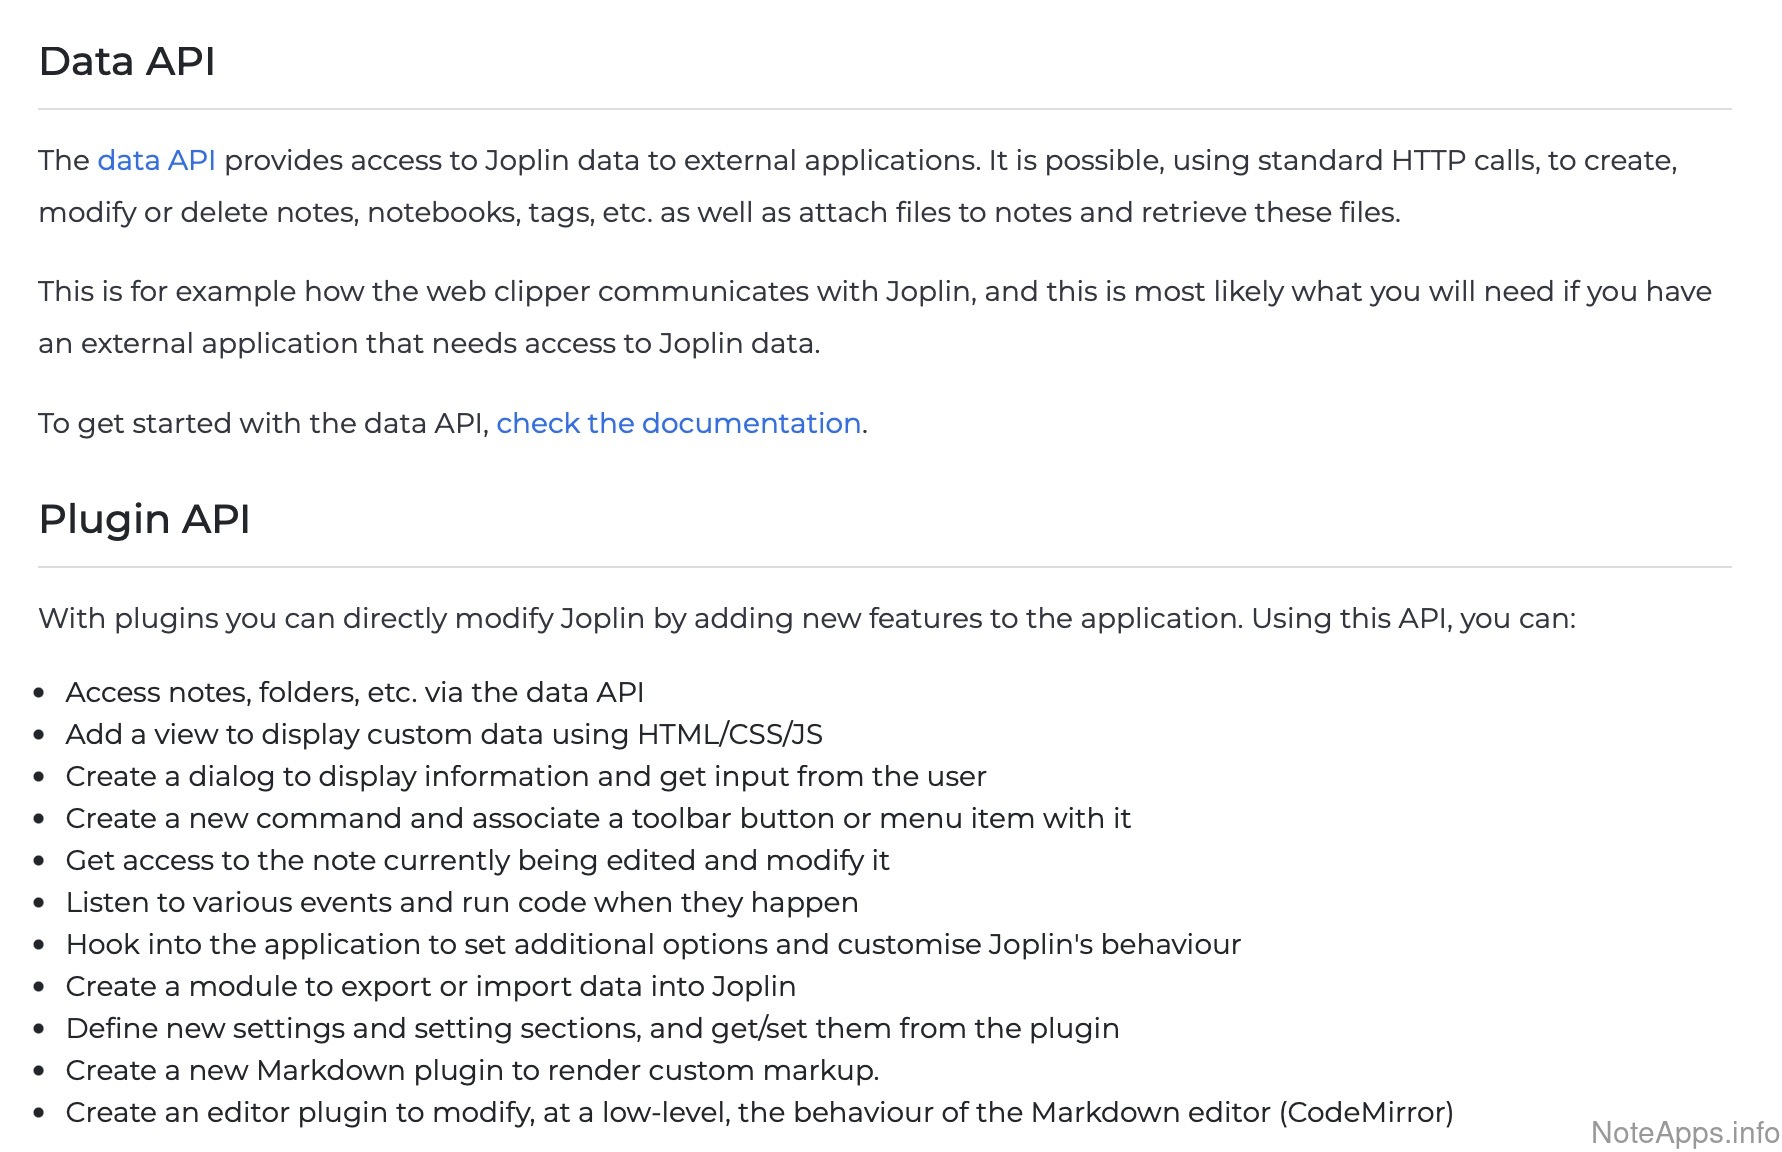Image resolution: width=1782 pixels, height=1152 pixels.
Task: Click the "Plugin API" heading
Action: (x=144, y=520)
